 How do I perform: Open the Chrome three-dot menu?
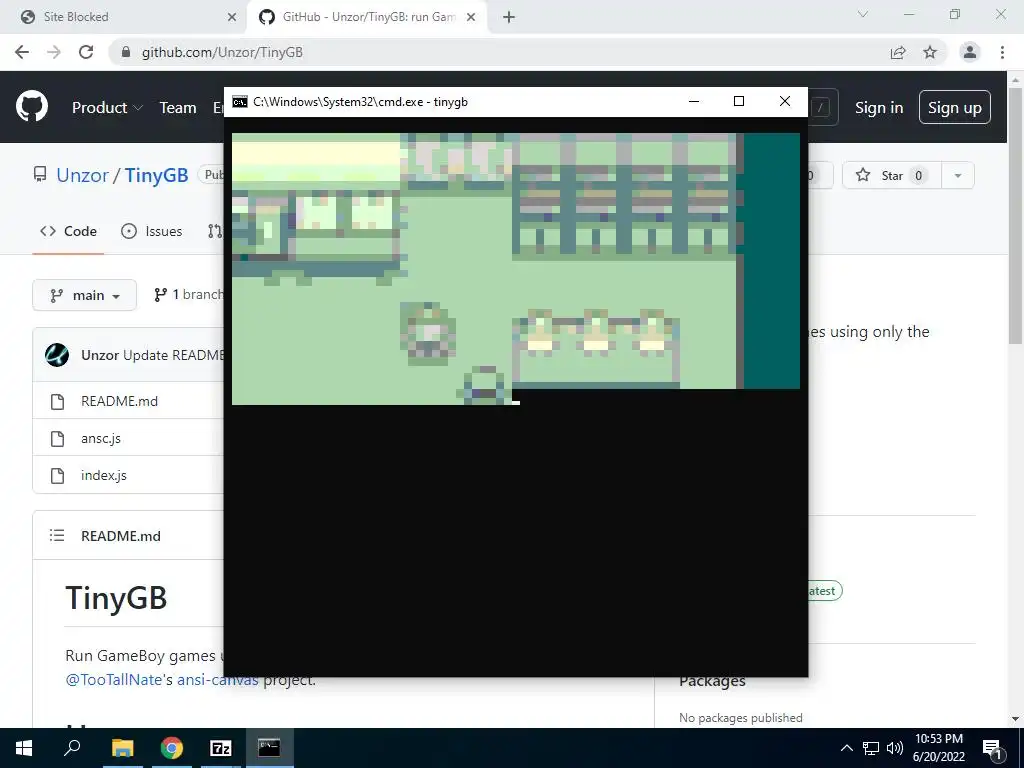(1002, 52)
